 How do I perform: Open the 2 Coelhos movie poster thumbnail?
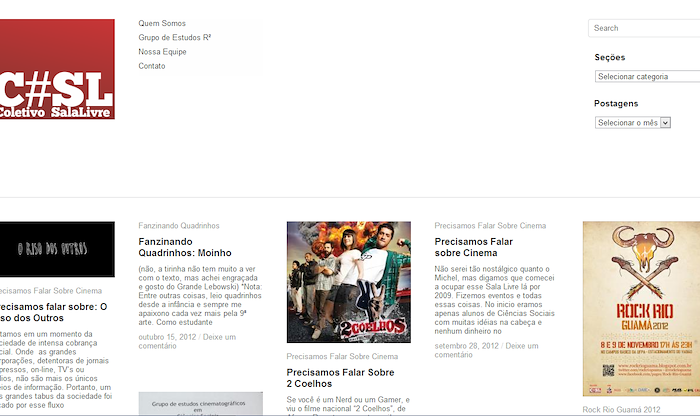(349, 282)
